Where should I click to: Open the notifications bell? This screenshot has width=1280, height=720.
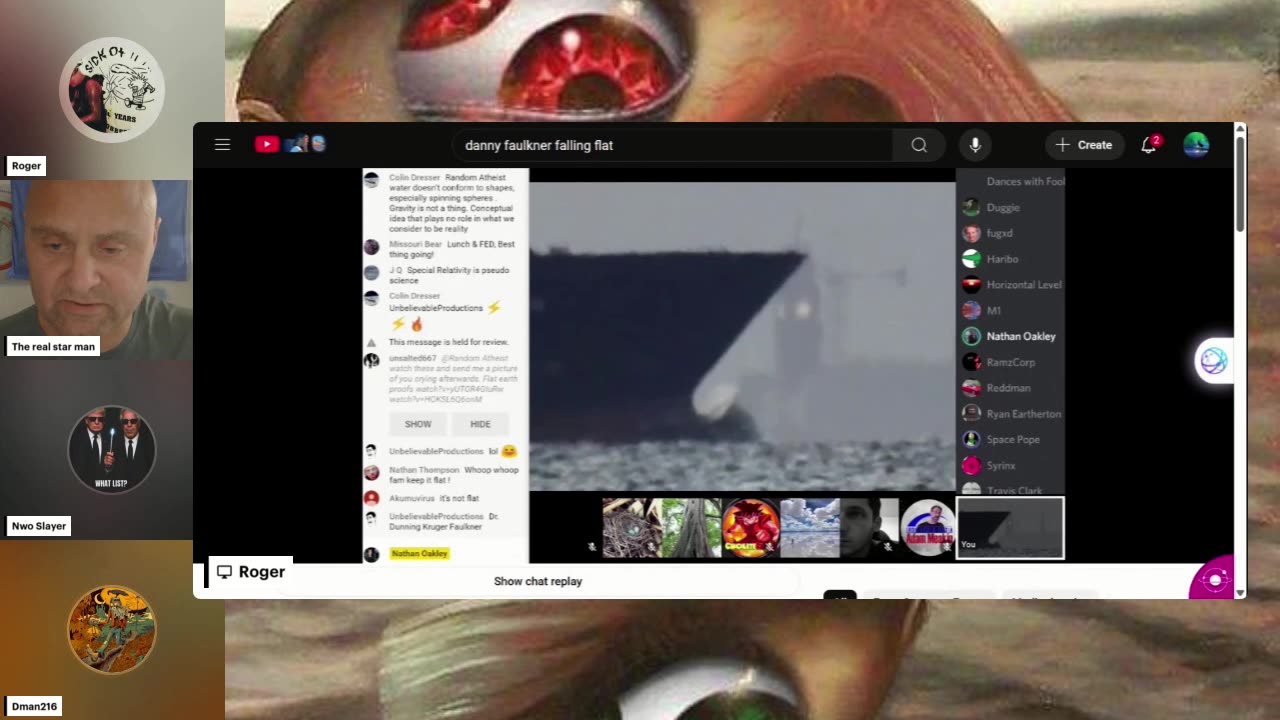[x=1149, y=145]
